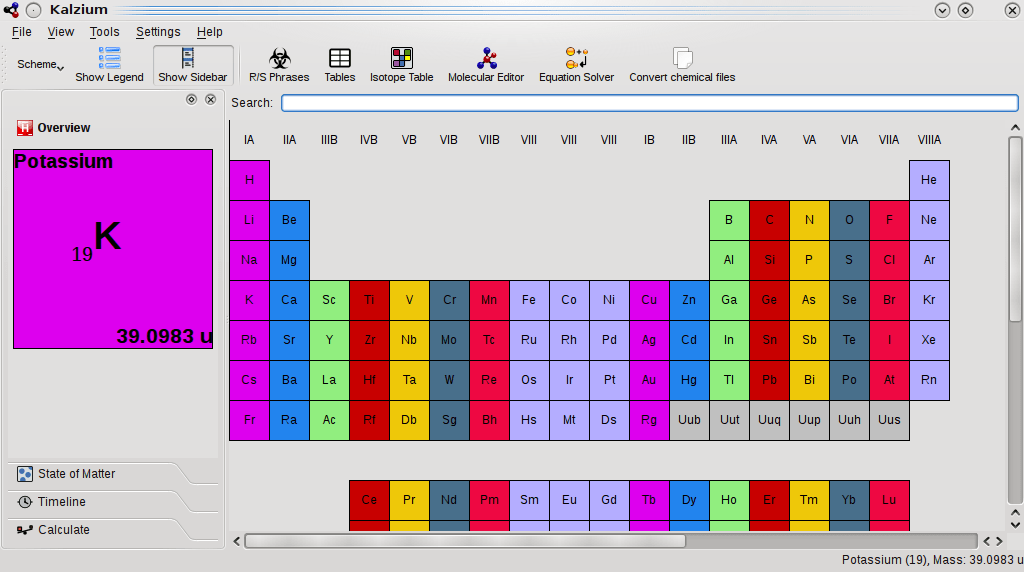Image resolution: width=1024 pixels, height=572 pixels.
Task: Select the Carbon (C) element cell
Action: 769,220
